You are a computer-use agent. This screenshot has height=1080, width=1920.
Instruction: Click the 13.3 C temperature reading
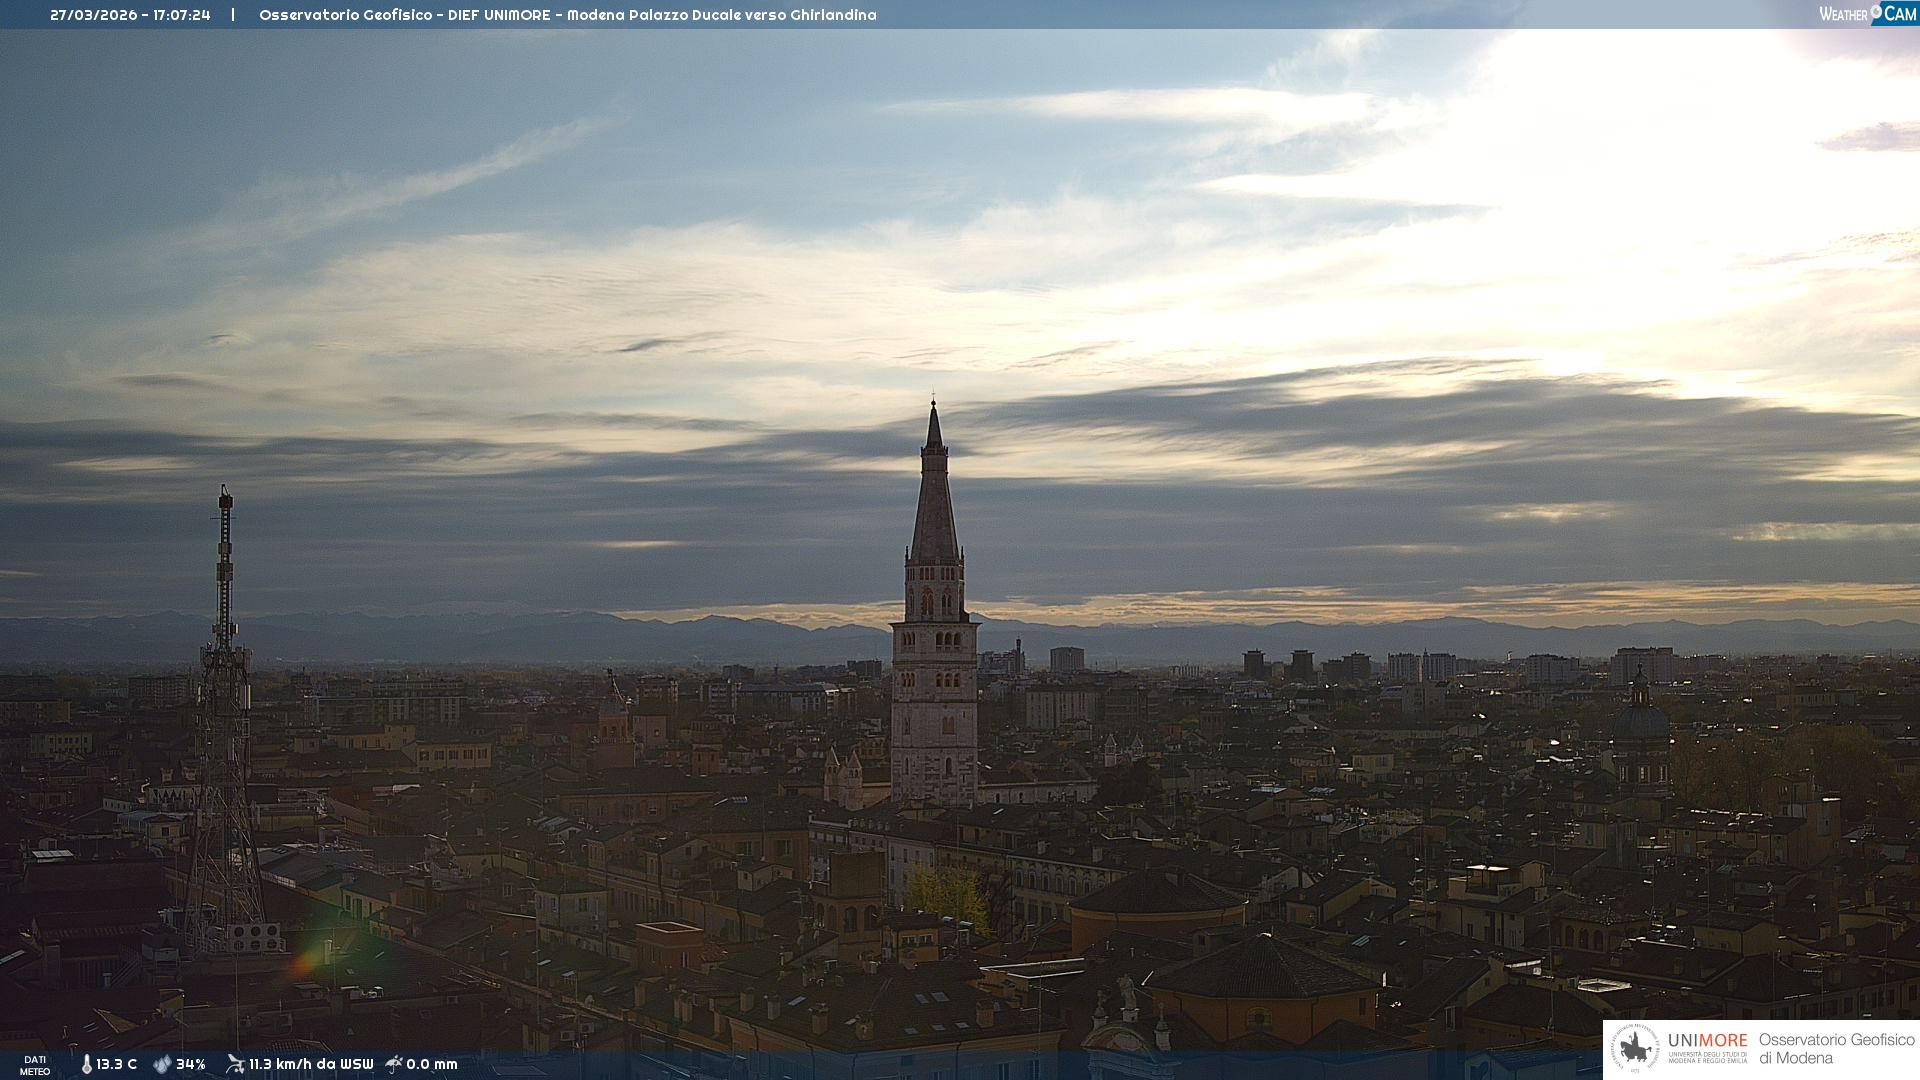pyautogui.click(x=117, y=1064)
